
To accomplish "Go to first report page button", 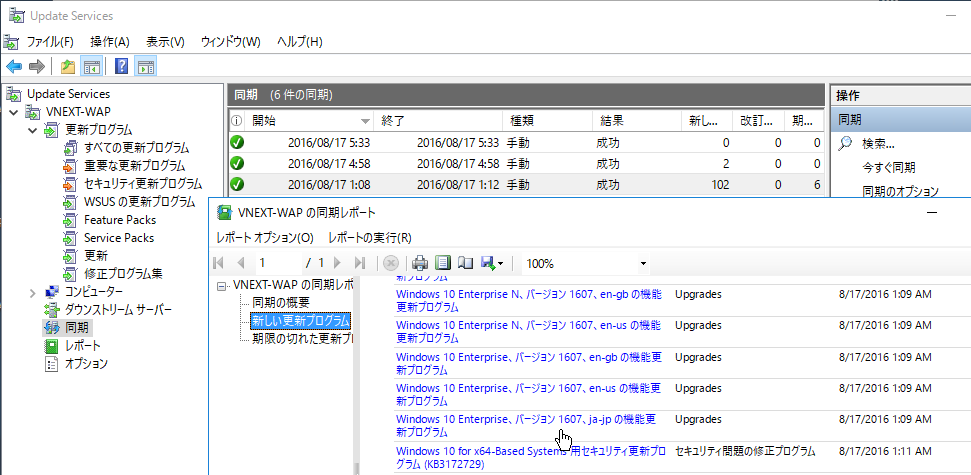I will pos(219,263).
